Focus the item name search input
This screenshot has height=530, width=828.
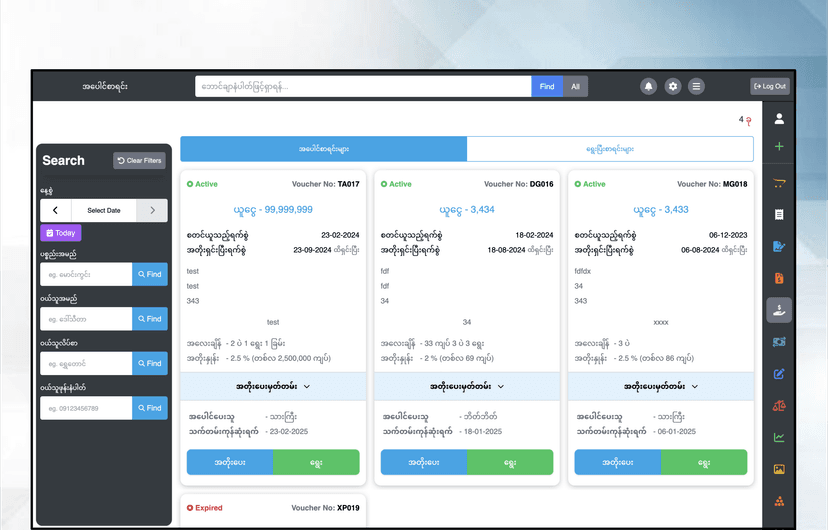[86, 275]
